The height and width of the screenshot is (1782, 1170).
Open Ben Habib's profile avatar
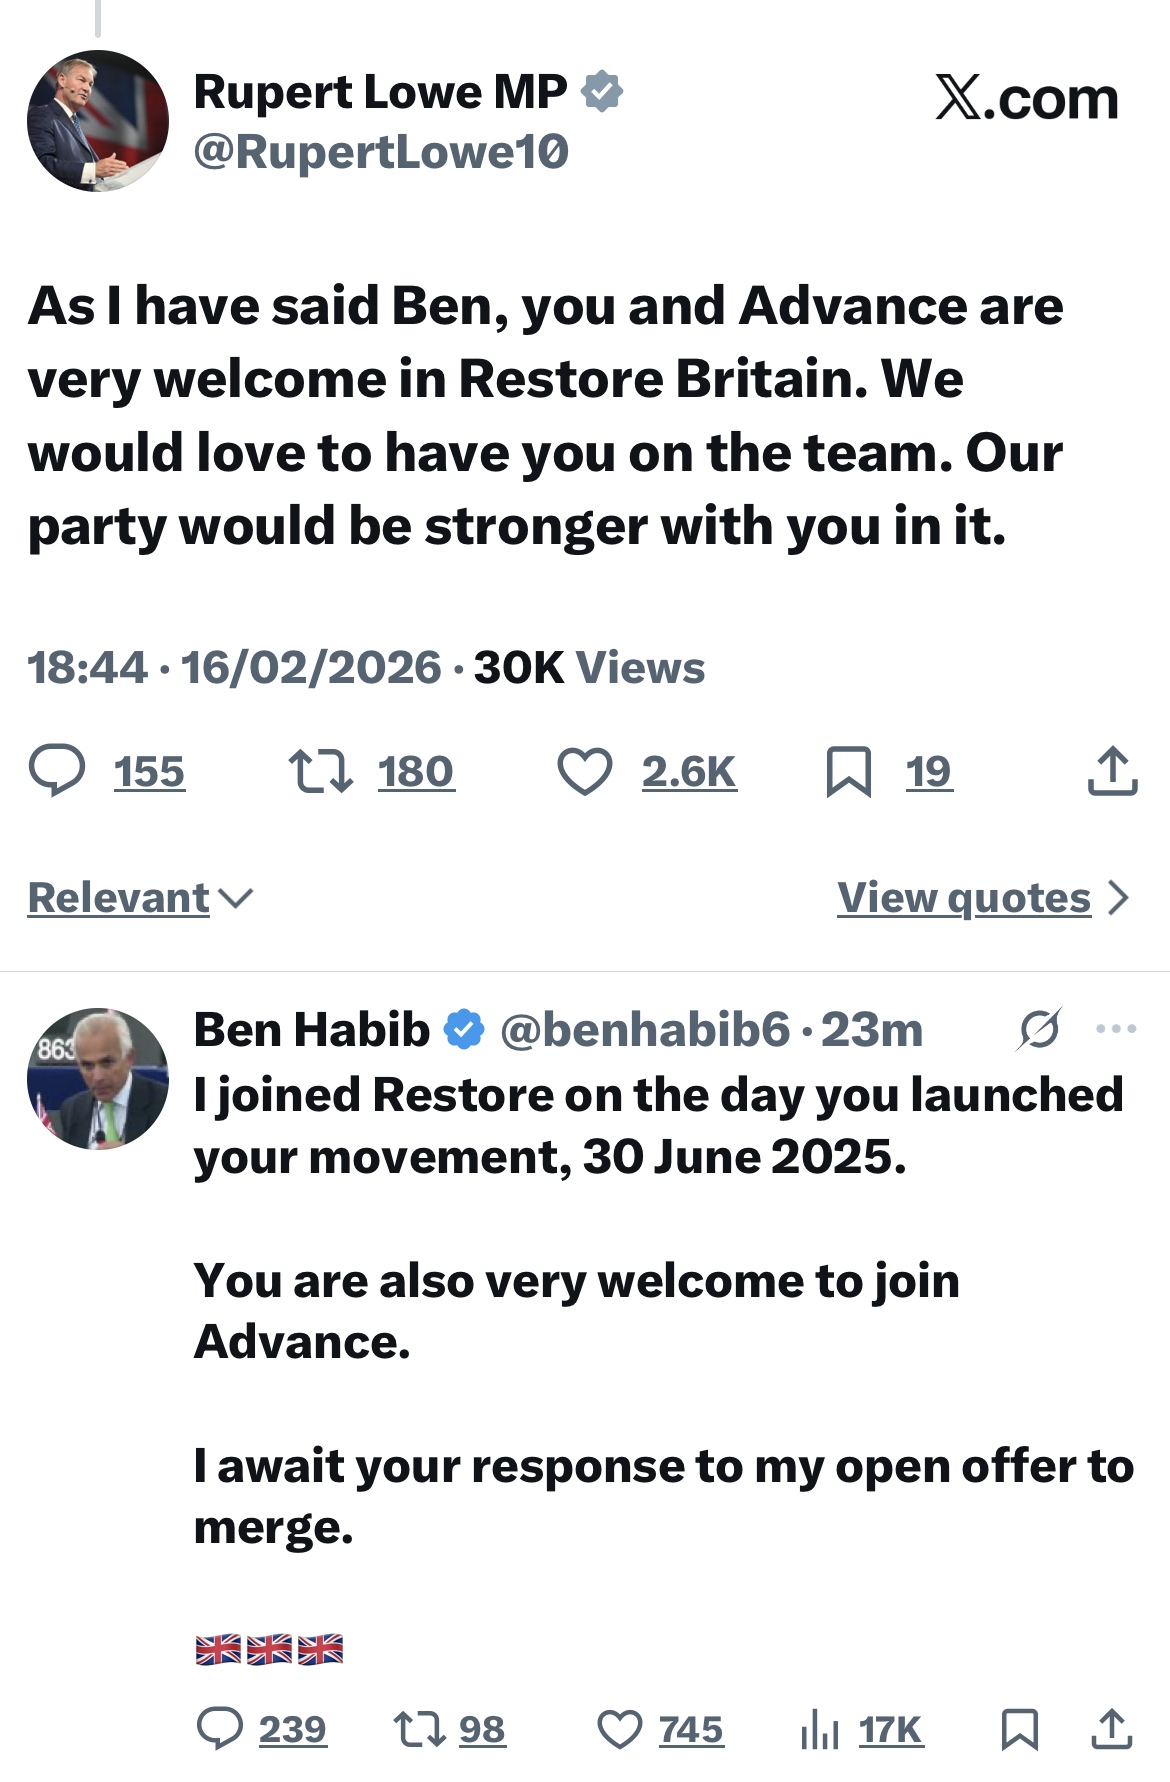[98, 1078]
